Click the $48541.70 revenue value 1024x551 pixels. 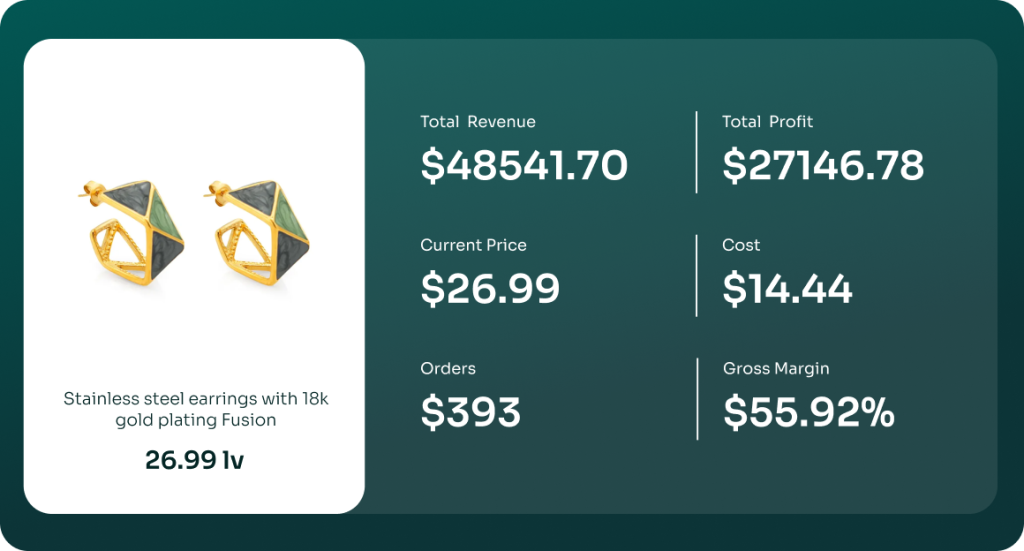523,166
